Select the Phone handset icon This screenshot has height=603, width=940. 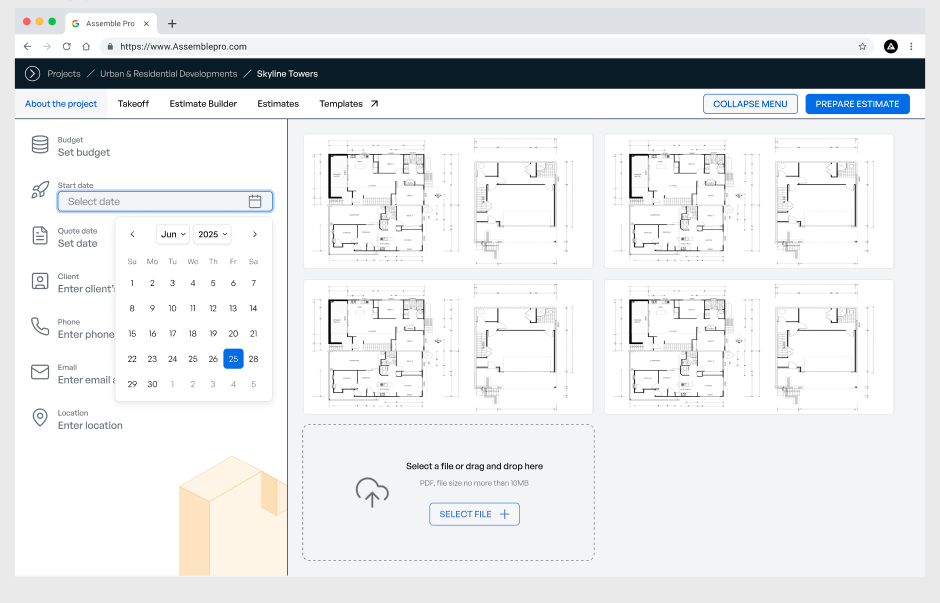(x=40, y=326)
